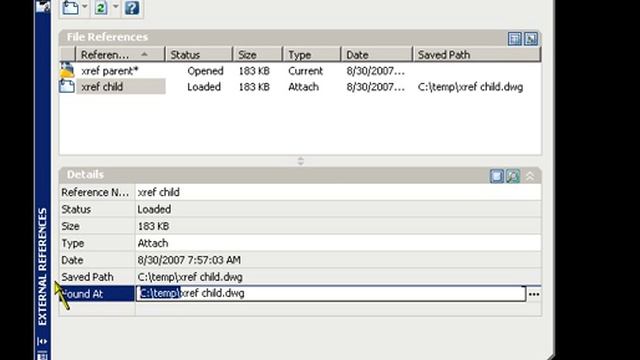The width and height of the screenshot is (640, 360).
Task: Switch to List View in File References
Action: click(x=515, y=39)
